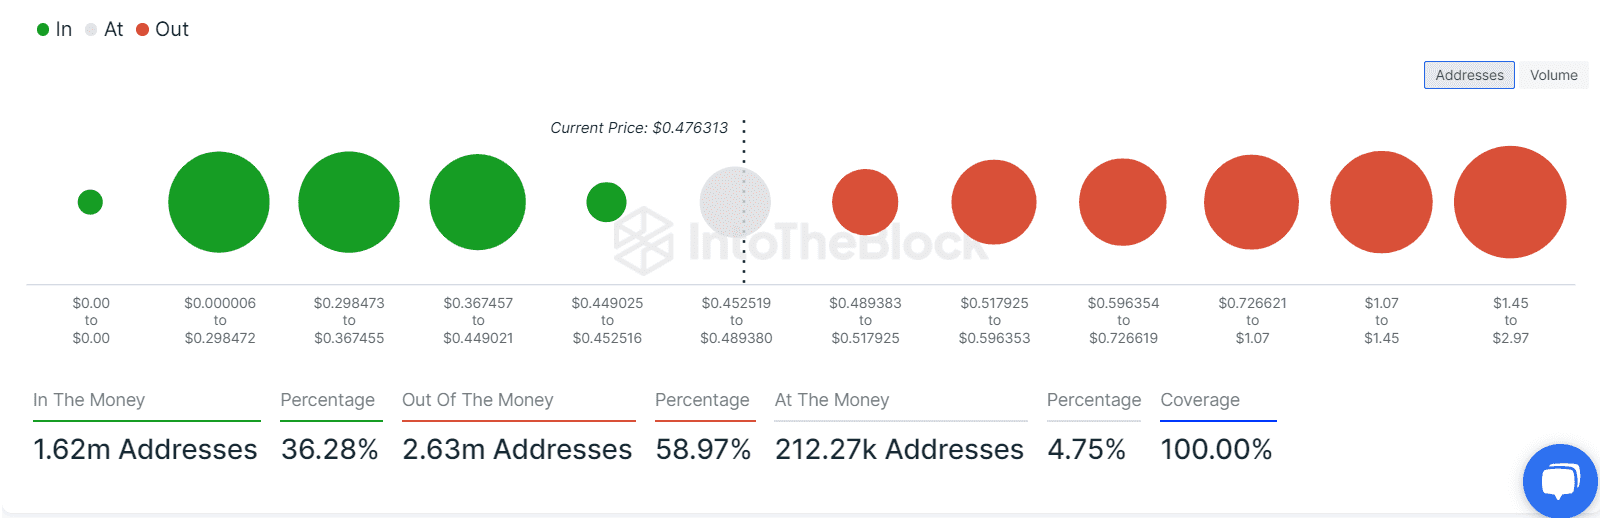The width and height of the screenshot is (1602, 520).
Task: Select the green $0.367457 to $0.449021 bubble
Action: pyautogui.click(x=478, y=202)
